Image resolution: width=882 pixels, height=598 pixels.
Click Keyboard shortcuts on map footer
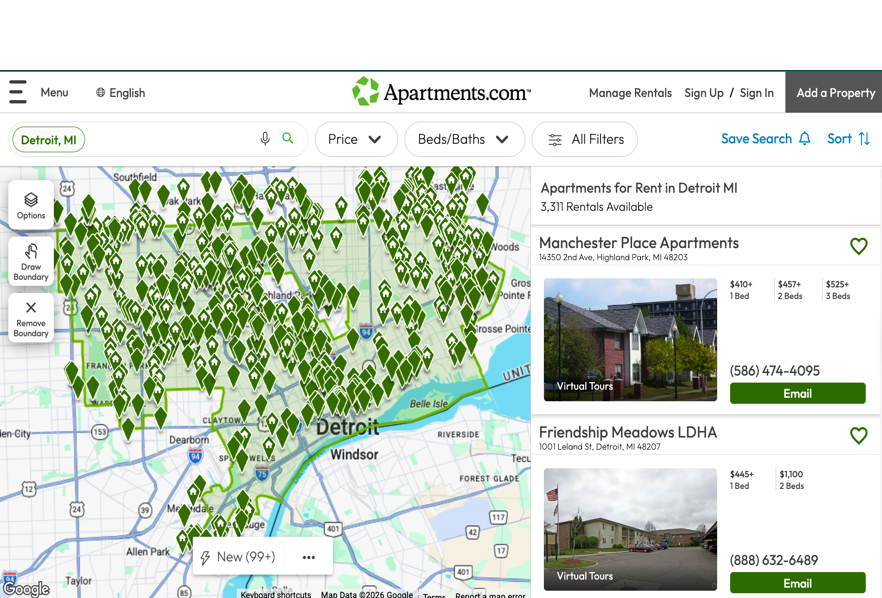pos(276,594)
